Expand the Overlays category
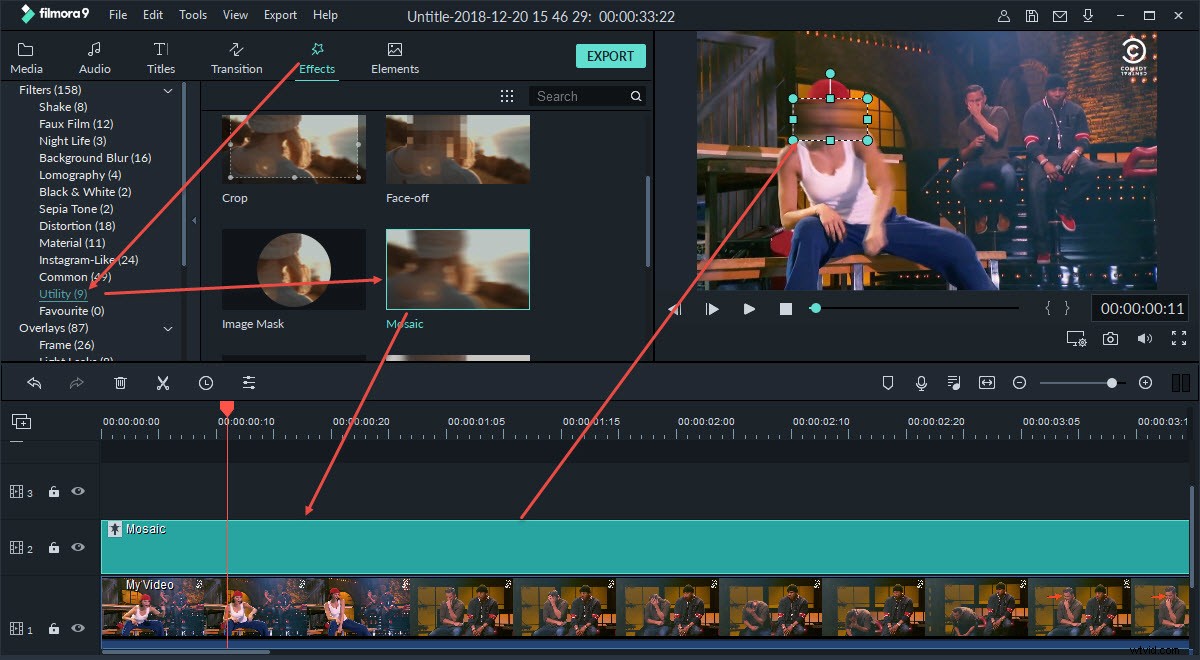Viewport: 1200px width, 660px height. point(168,328)
